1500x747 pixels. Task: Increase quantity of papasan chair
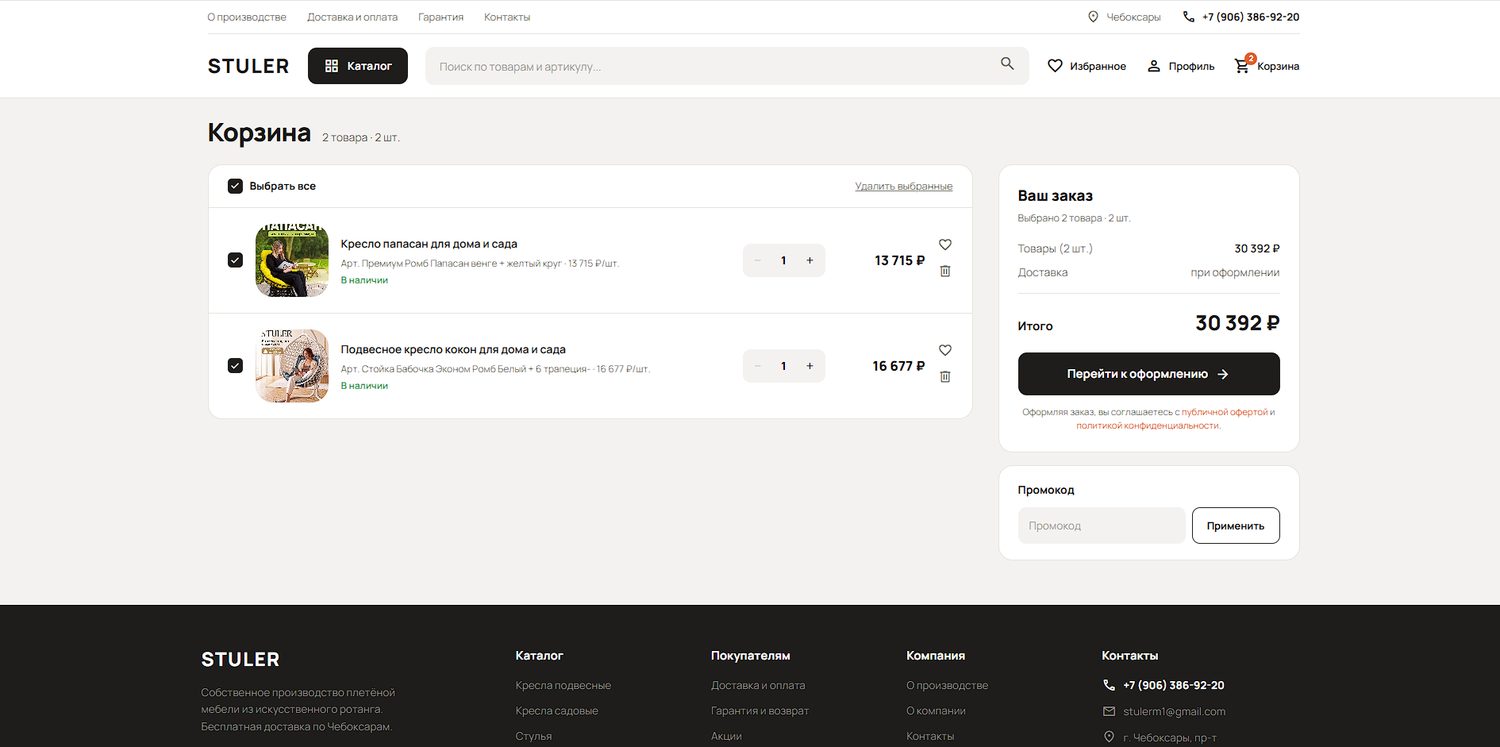point(810,261)
